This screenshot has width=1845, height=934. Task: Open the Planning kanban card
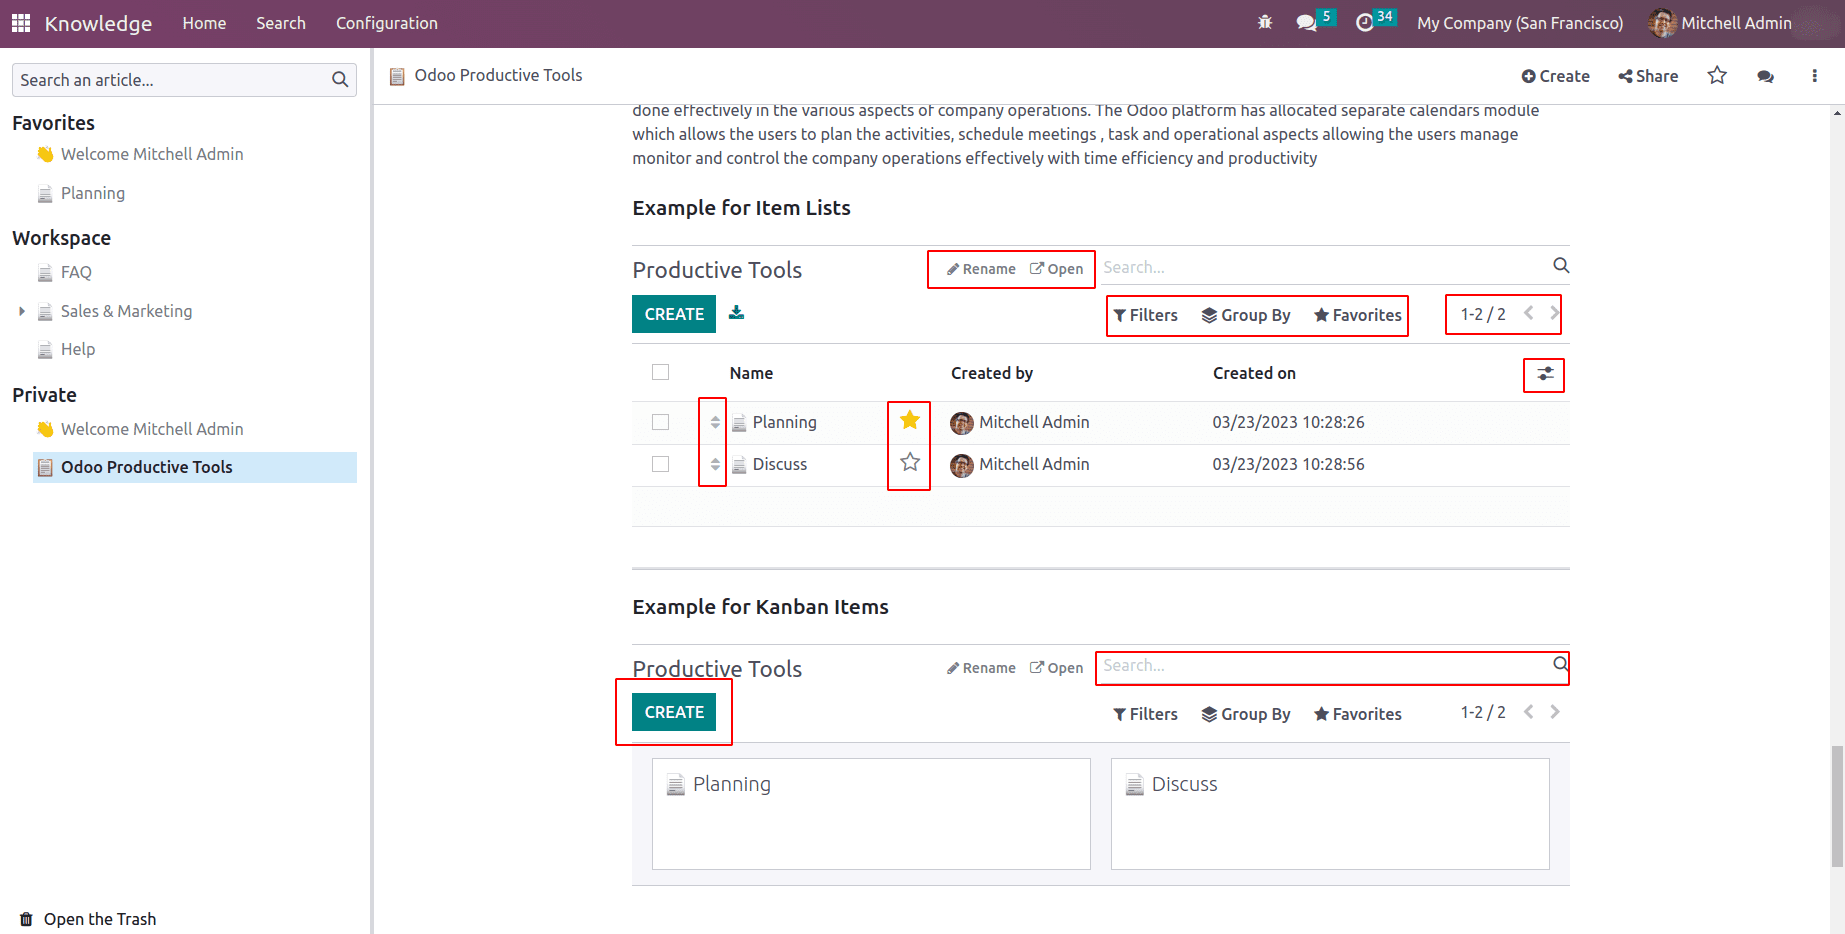pos(871,814)
